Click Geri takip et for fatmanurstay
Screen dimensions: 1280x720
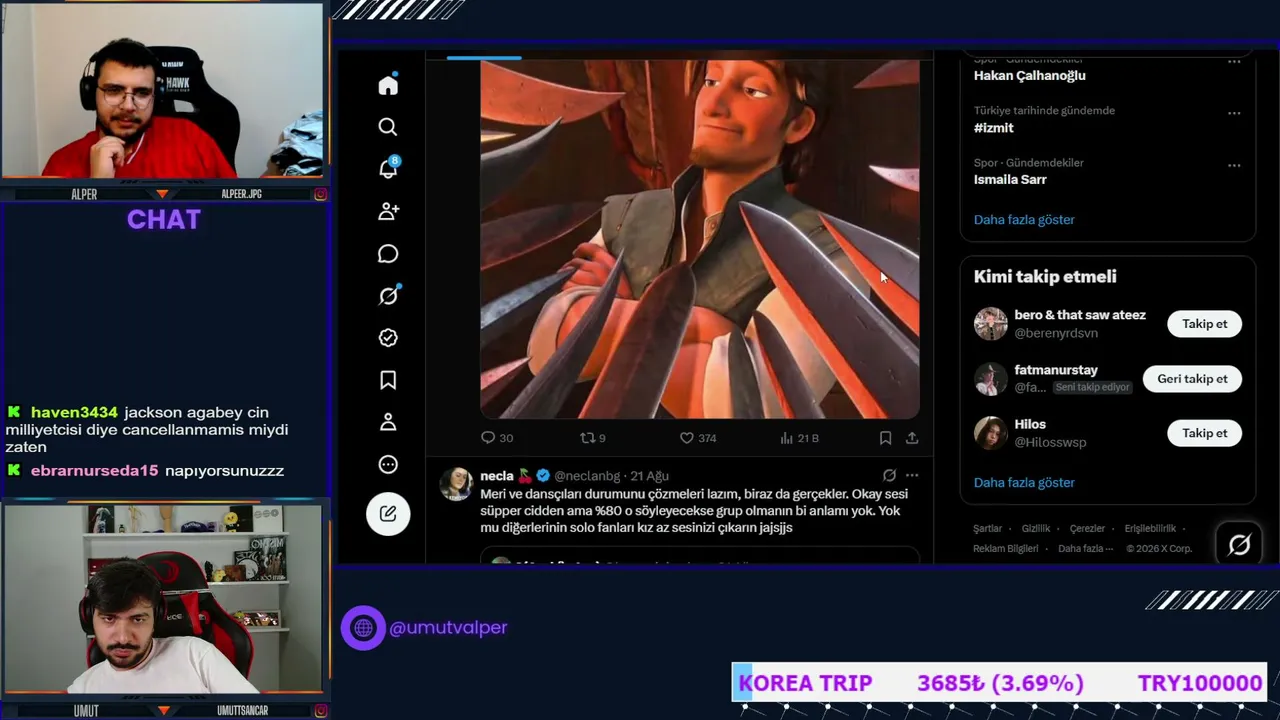tap(1192, 379)
